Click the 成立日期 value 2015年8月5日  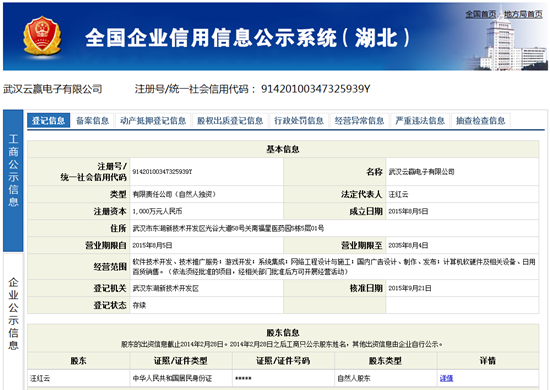pyautogui.click(x=408, y=211)
